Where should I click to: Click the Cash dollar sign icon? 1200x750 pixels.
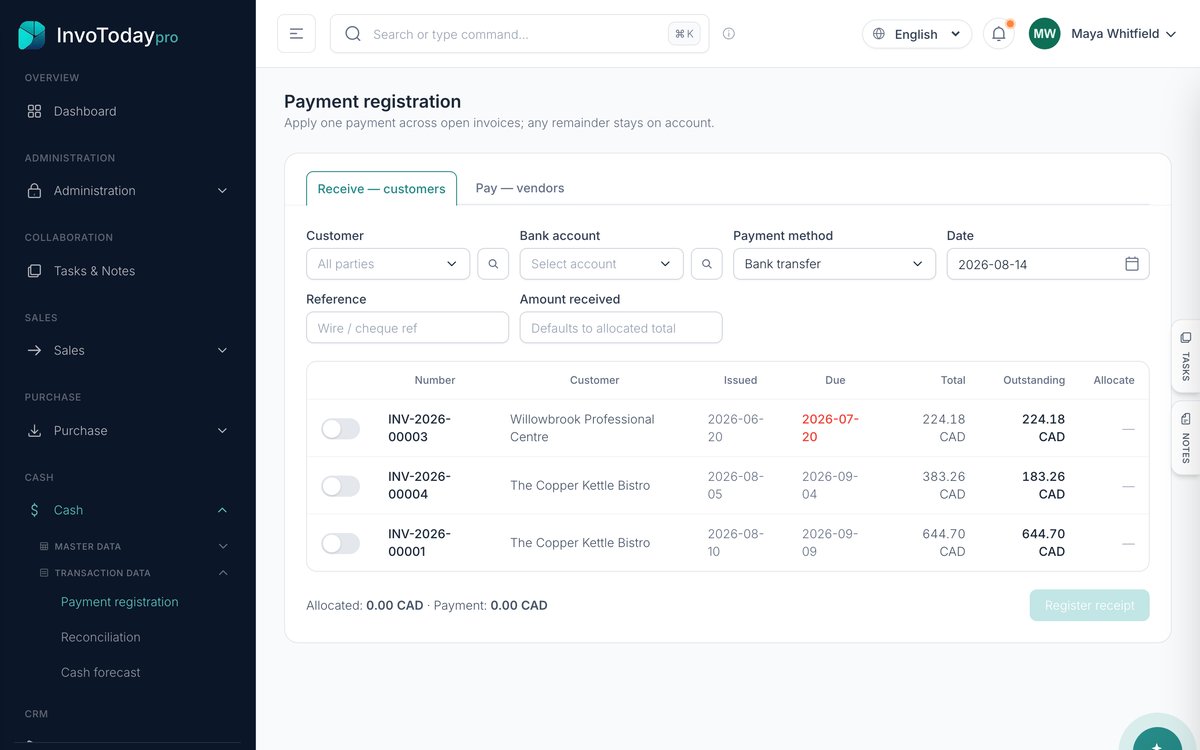pyautogui.click(x=34, y=510)
